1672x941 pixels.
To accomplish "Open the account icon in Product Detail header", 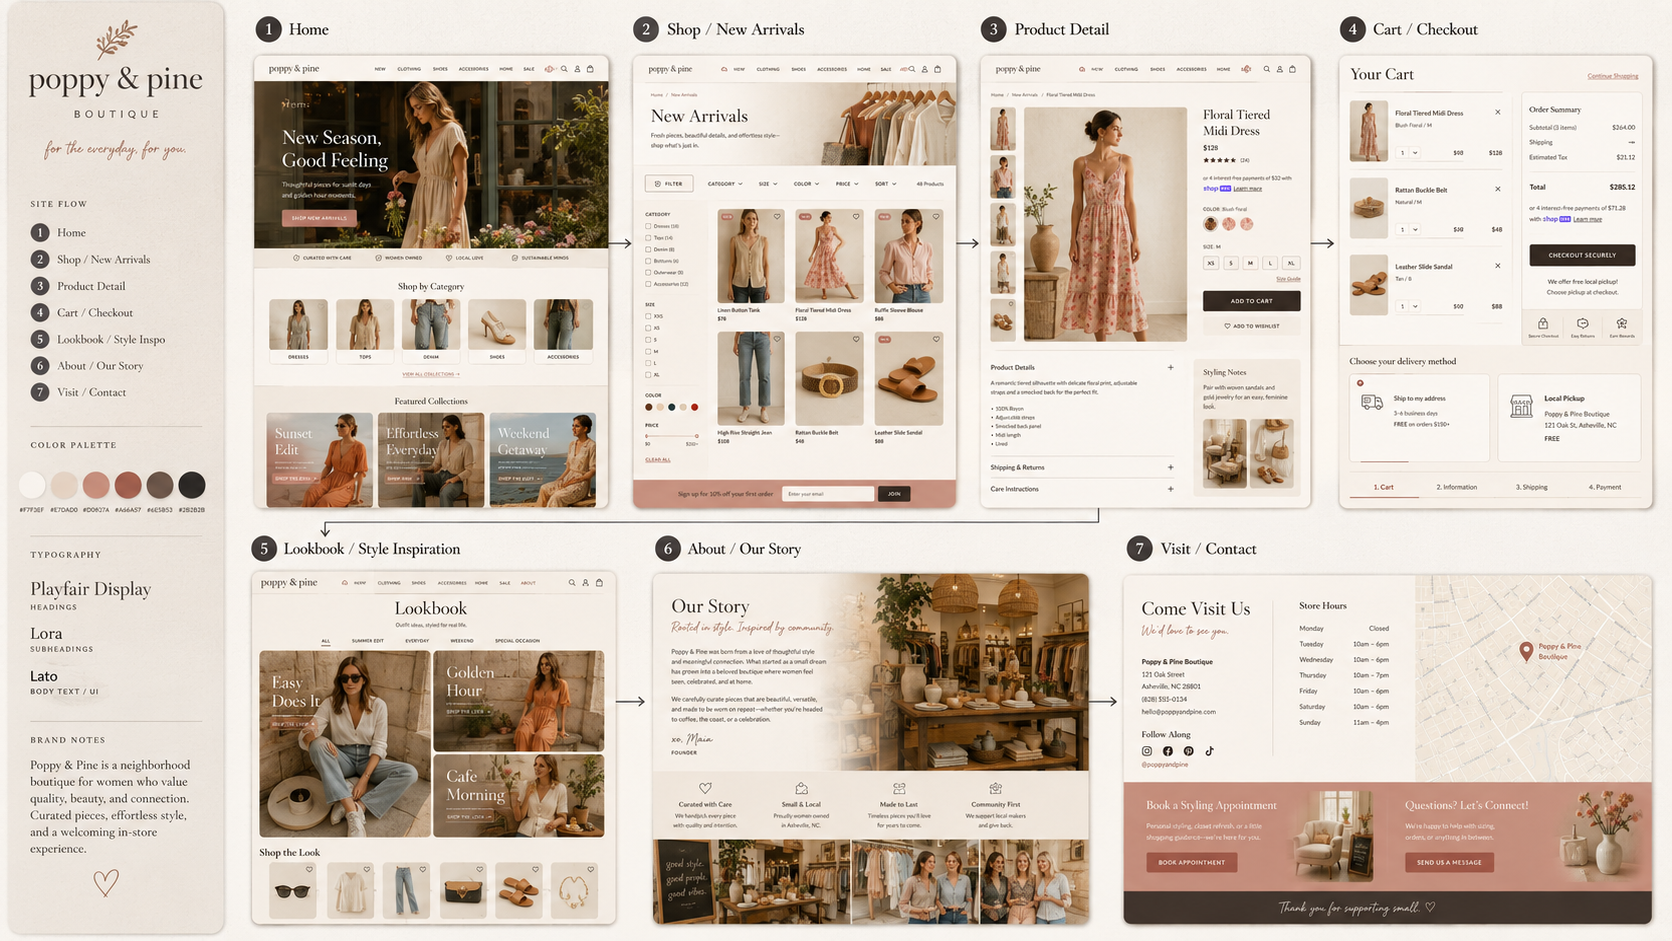I will click(x=1279, y=69).
